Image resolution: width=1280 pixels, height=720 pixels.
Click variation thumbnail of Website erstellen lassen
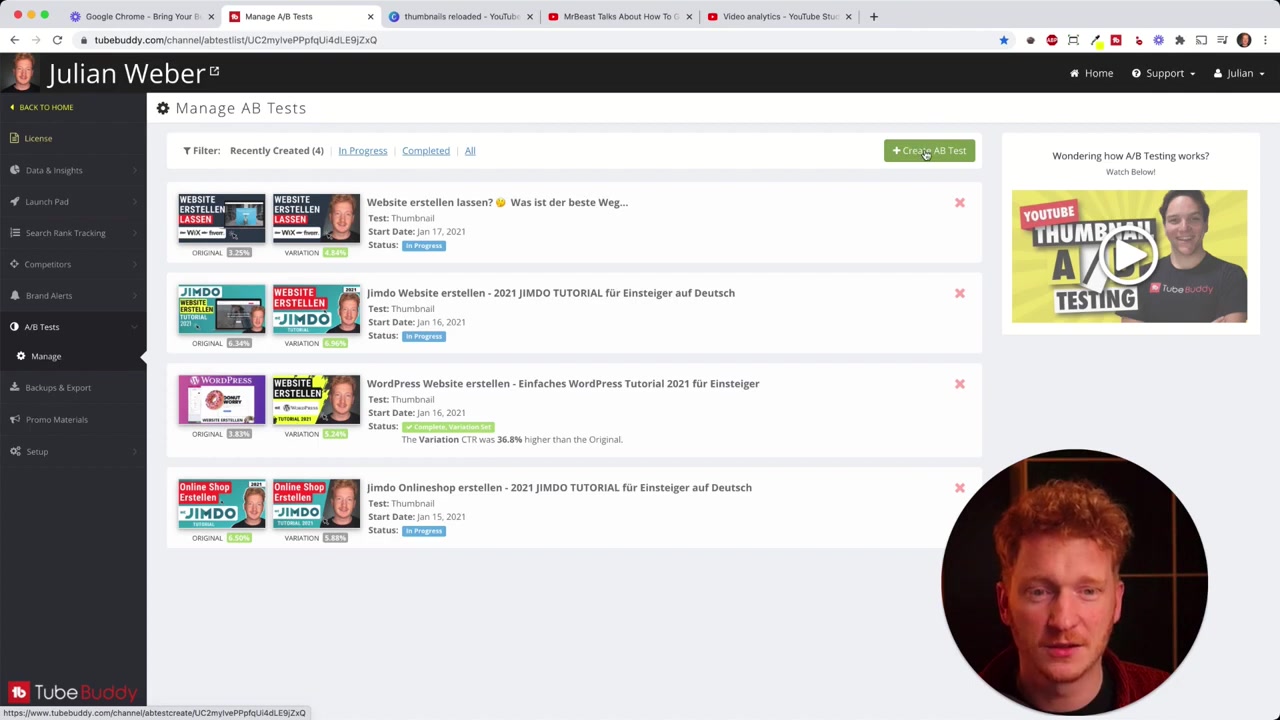coord(316,219)
